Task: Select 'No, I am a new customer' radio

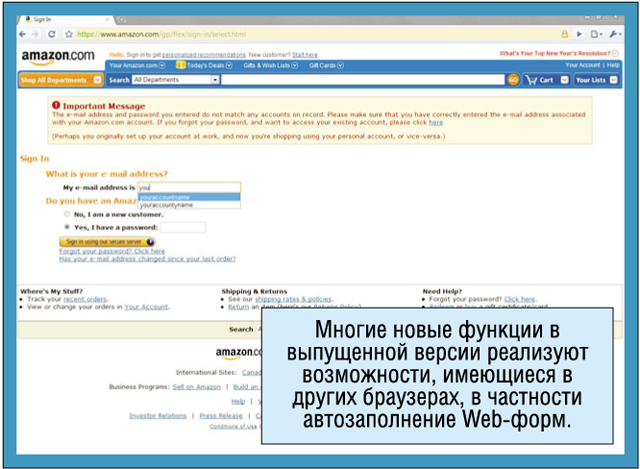Action: point(67,214)
